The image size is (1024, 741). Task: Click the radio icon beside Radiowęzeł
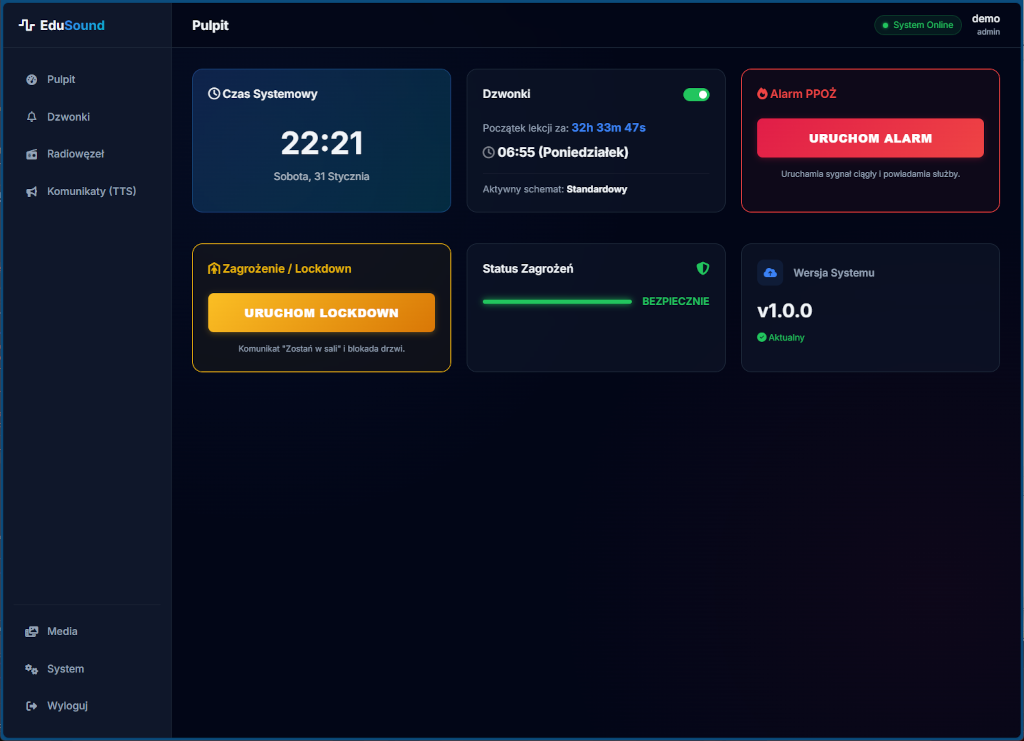point(31,154)
